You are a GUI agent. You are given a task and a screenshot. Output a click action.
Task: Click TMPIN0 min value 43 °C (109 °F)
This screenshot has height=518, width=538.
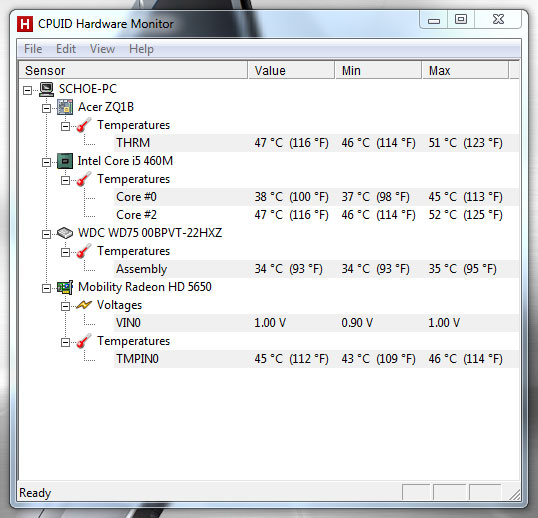click(x=378, y=359)
